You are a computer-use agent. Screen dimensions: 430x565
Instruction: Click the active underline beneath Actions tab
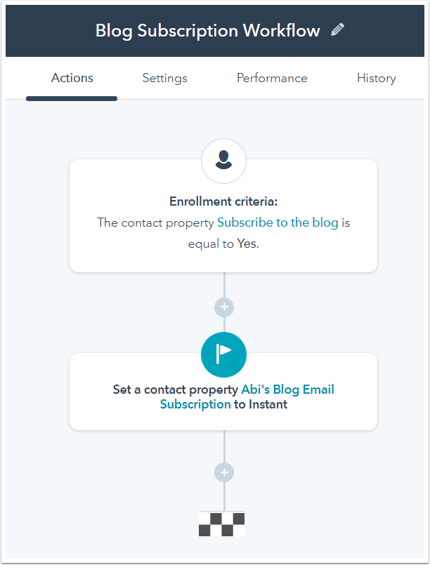pyautogui.click(x=71, y=98)
